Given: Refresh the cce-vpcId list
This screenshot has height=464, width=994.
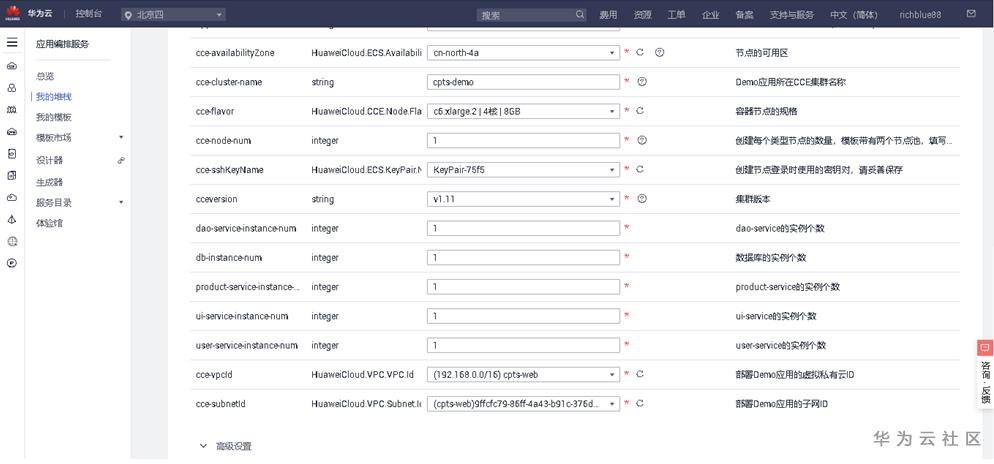Looking at the screenshot, I should pos(640,374).
